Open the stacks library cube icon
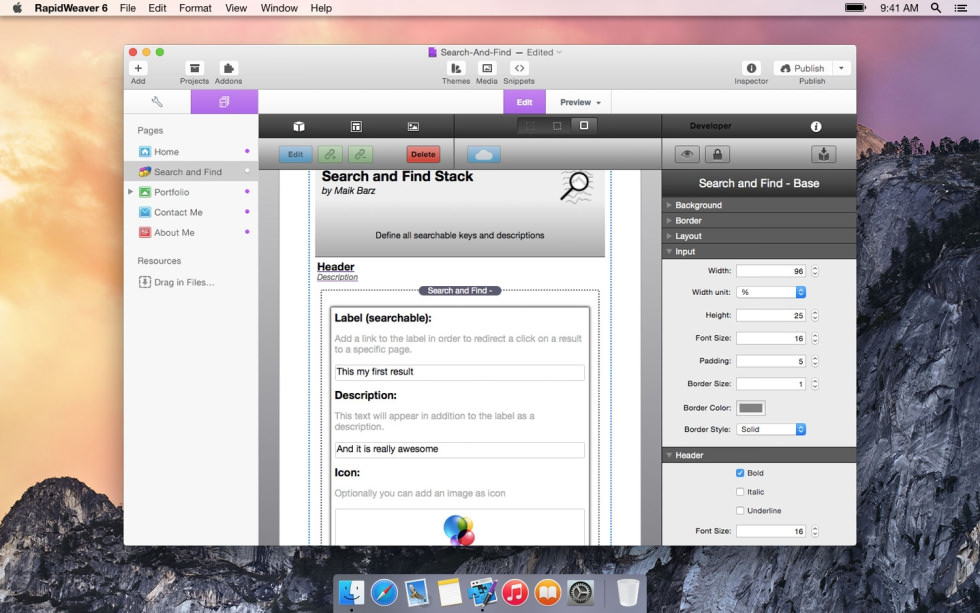This screenshot has width=980, height=613. coord(299,126)
